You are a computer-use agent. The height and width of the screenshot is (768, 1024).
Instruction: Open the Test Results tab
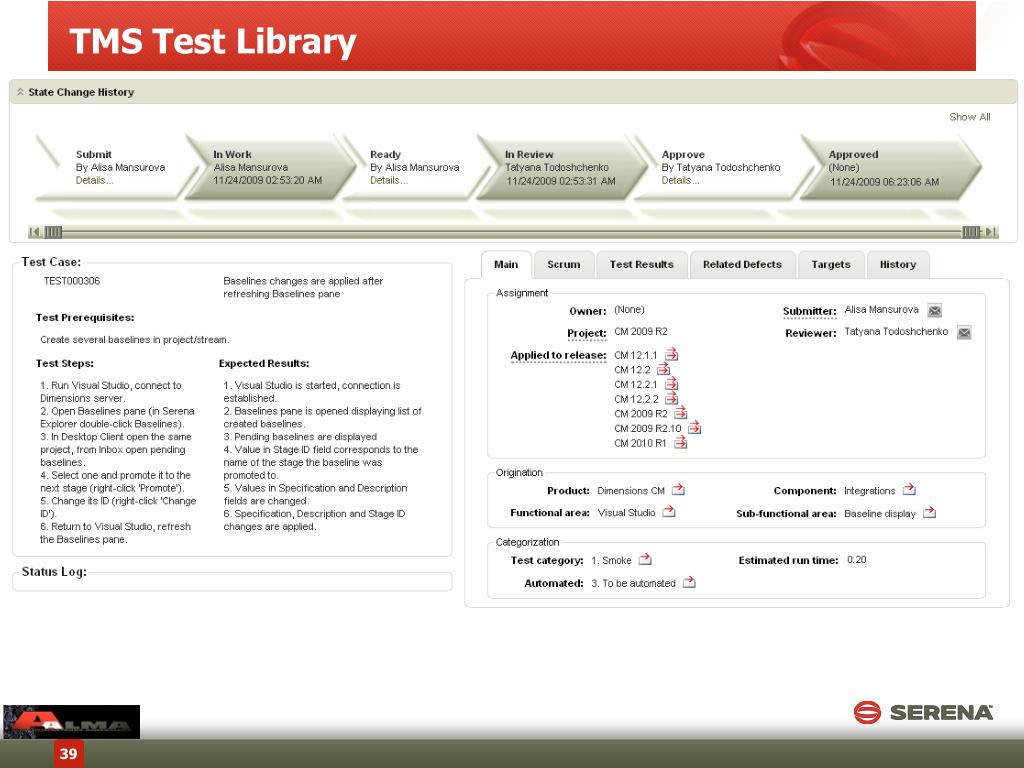pos(642,264)
